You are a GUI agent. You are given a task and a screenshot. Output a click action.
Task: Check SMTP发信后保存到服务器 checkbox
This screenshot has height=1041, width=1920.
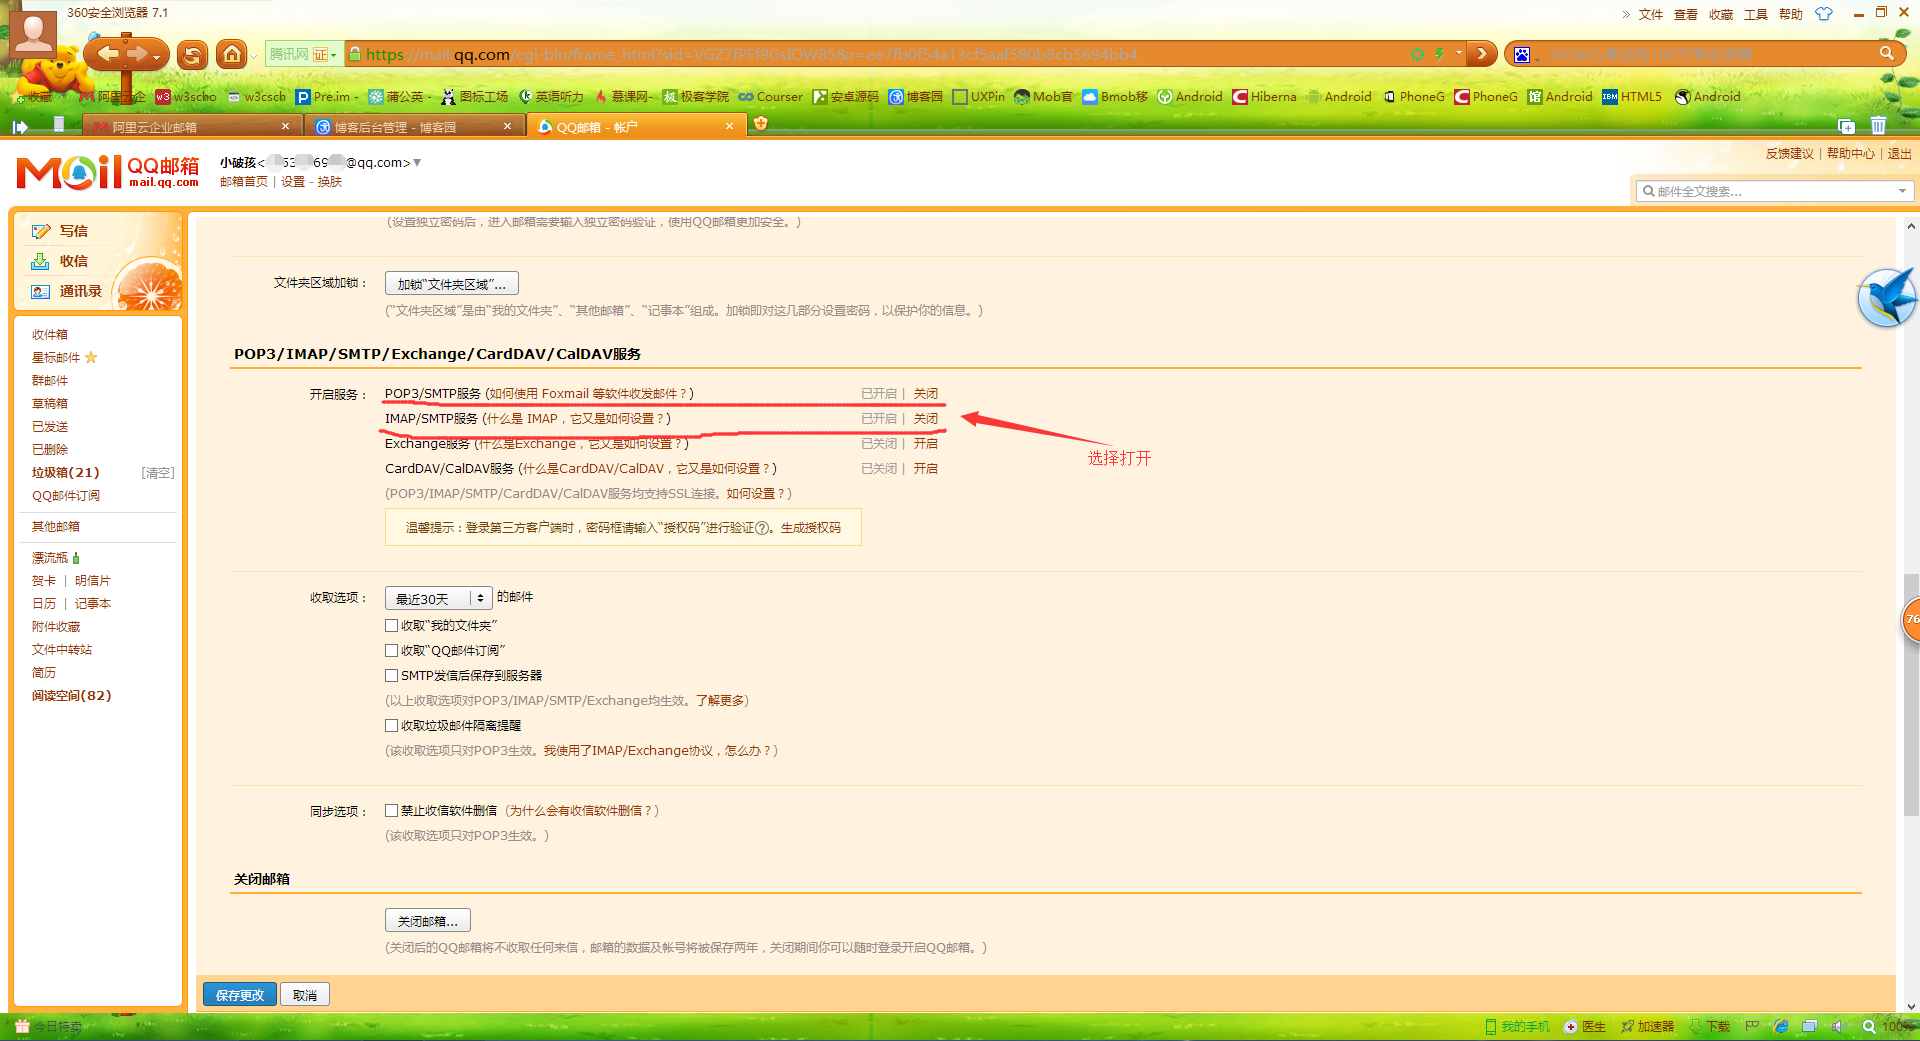pos(392,675)
